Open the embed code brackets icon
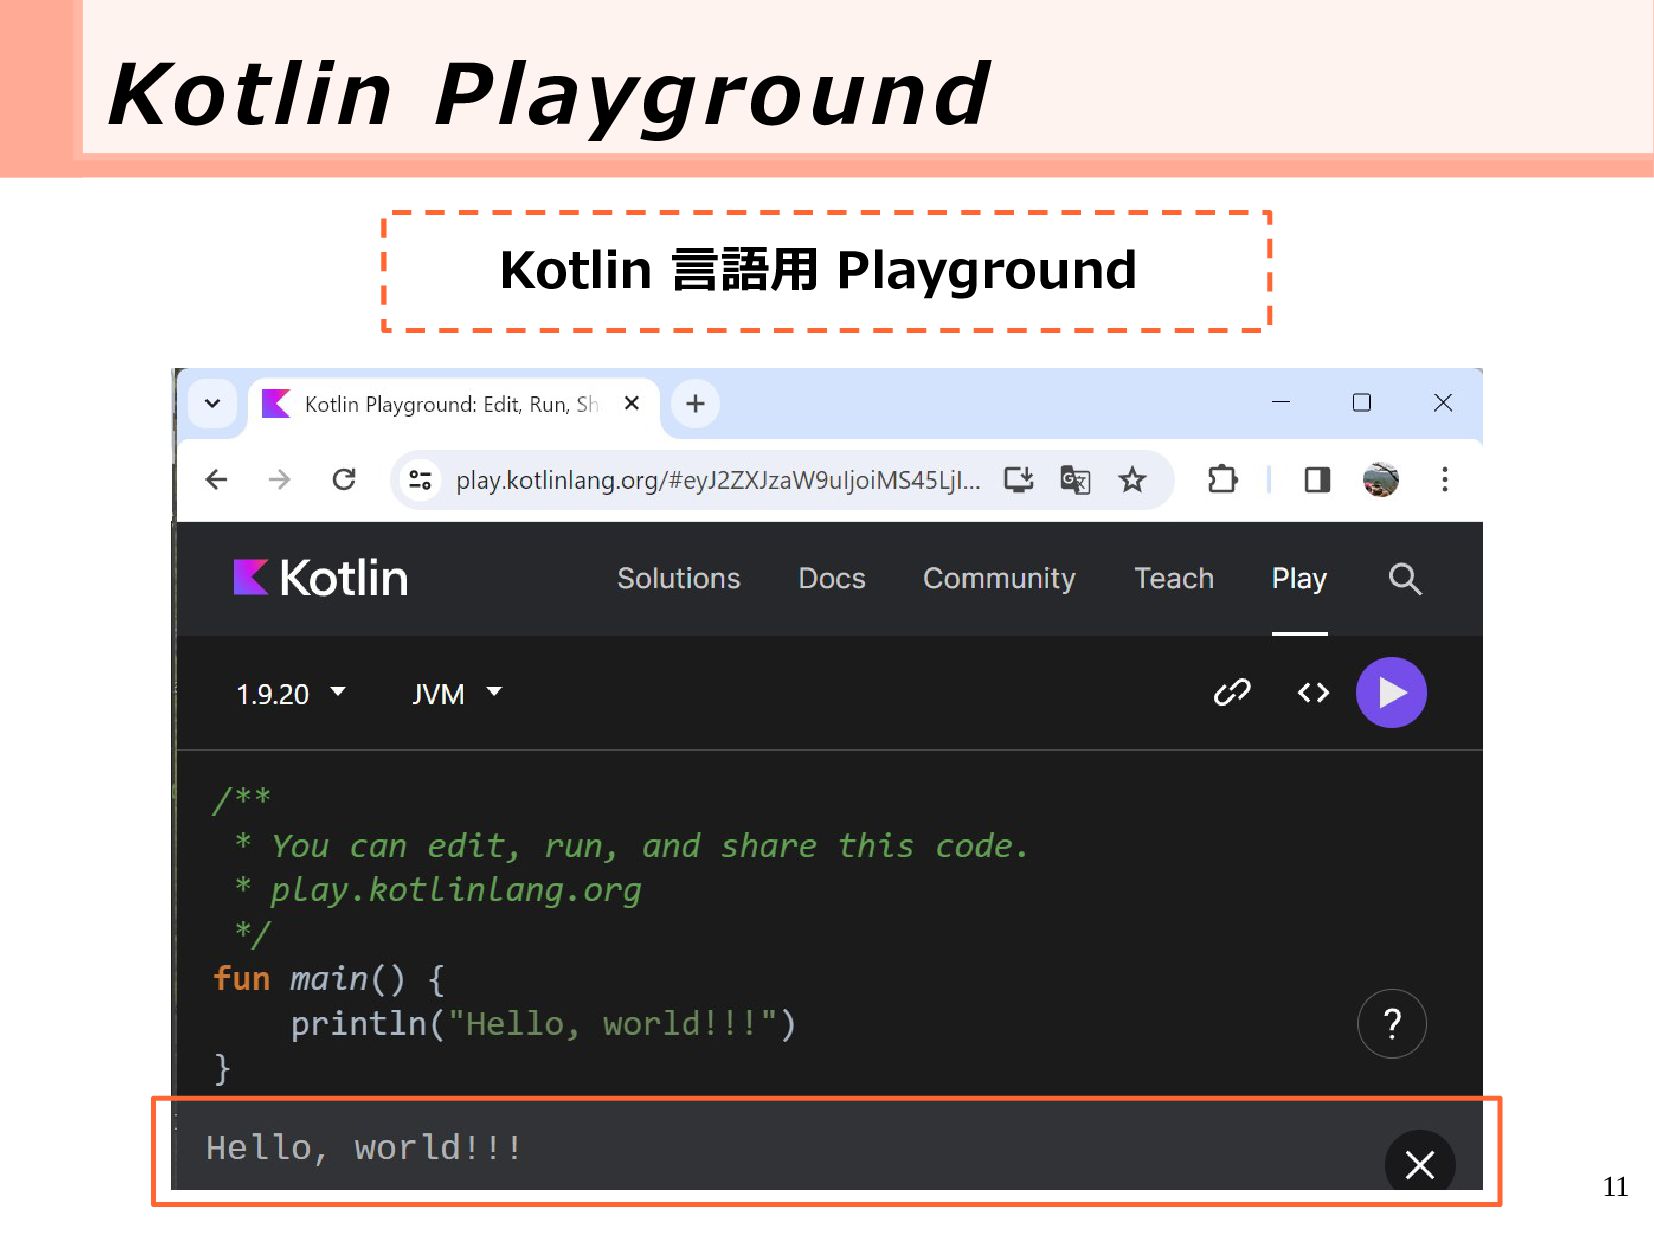 (1313, 692)
